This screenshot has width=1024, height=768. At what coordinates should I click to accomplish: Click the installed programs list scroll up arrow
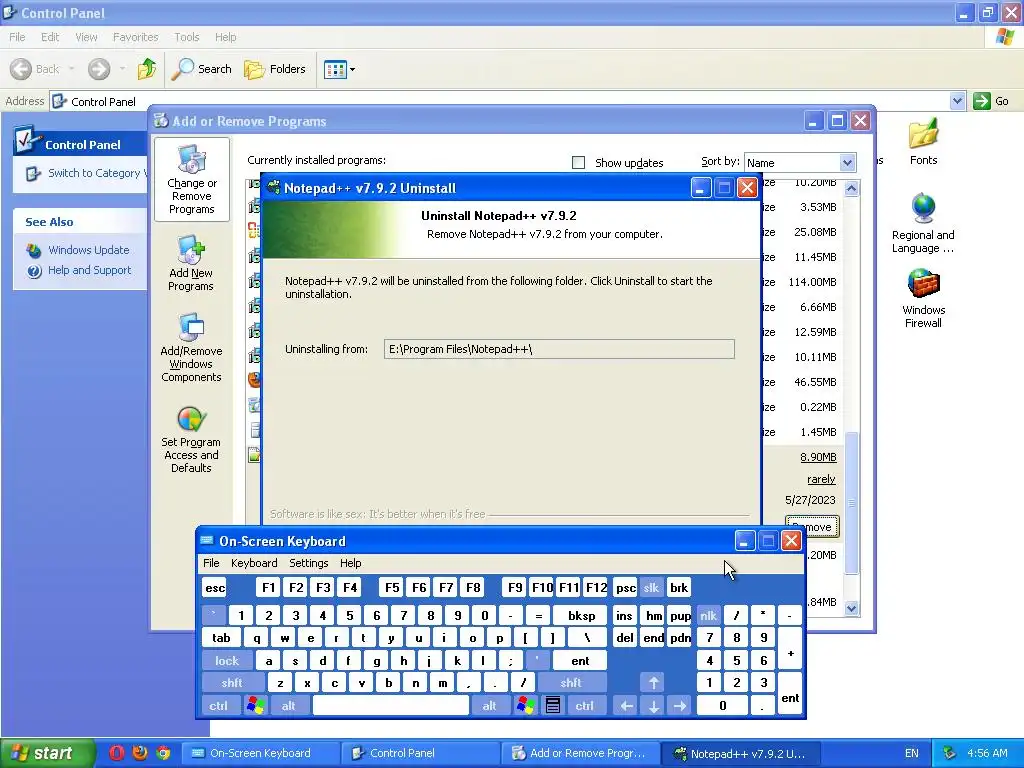coord(851,189)
